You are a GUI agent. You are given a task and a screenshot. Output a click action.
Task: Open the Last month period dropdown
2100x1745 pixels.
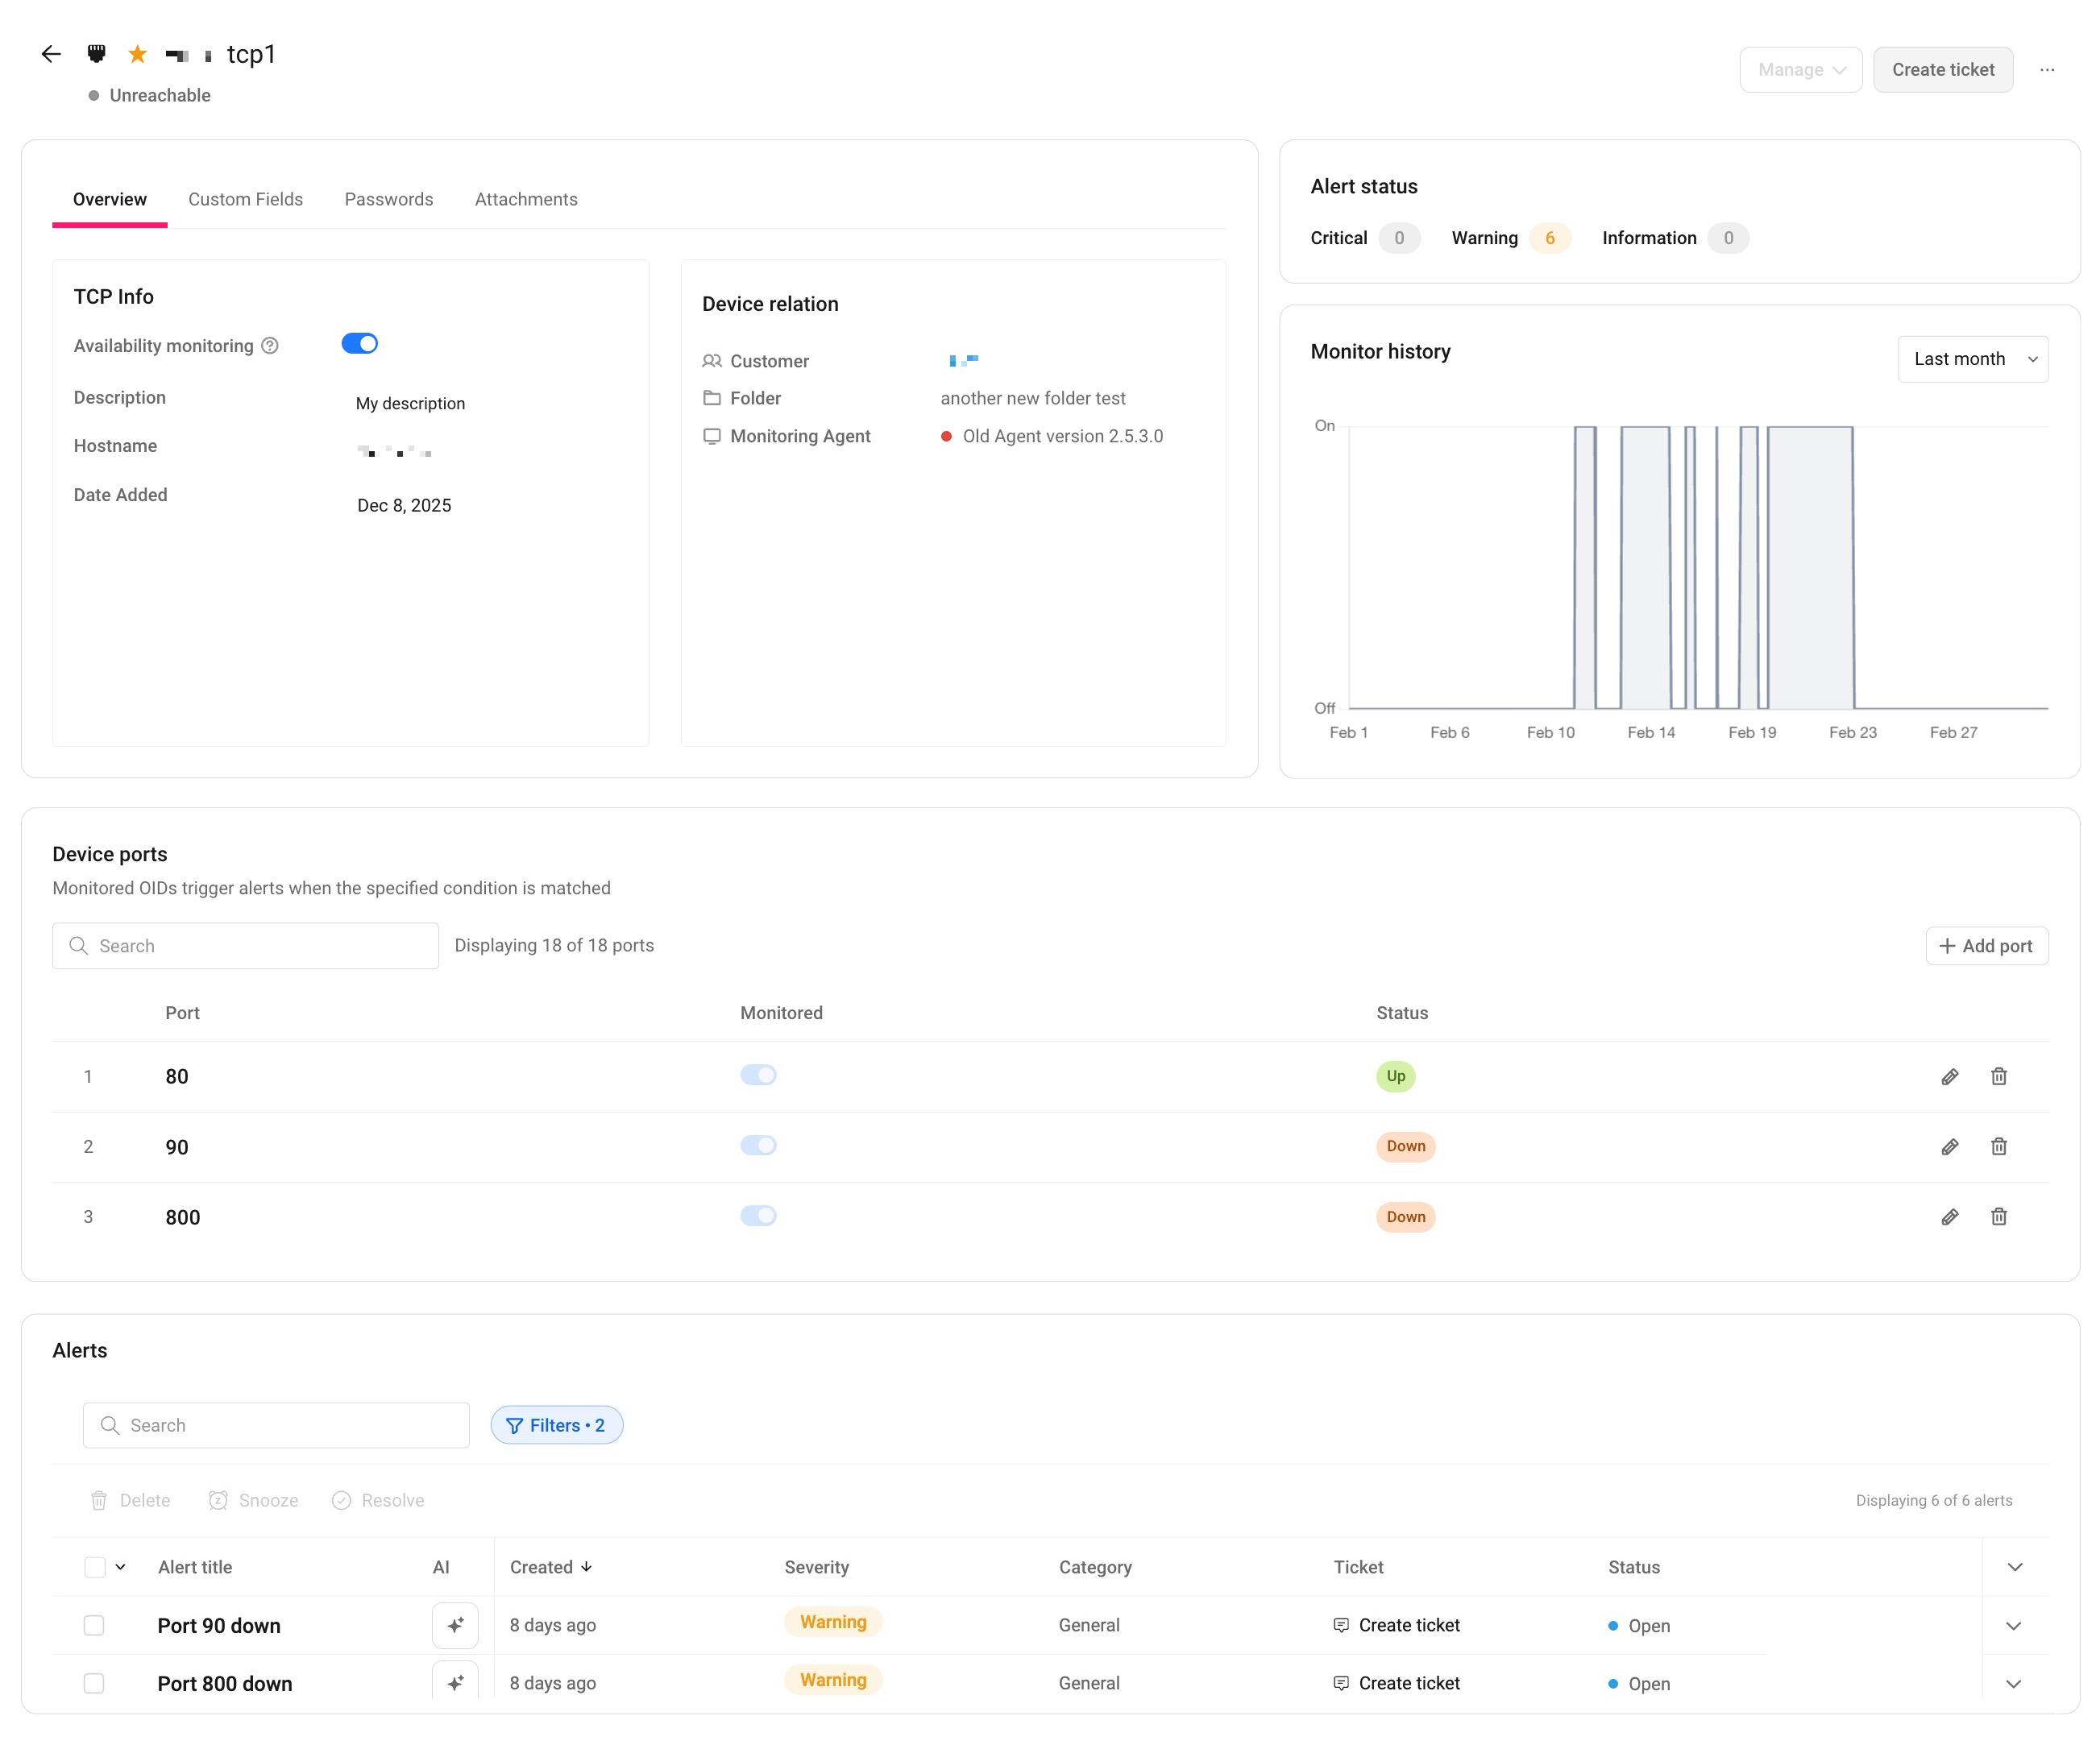(x=1973, y=359)
